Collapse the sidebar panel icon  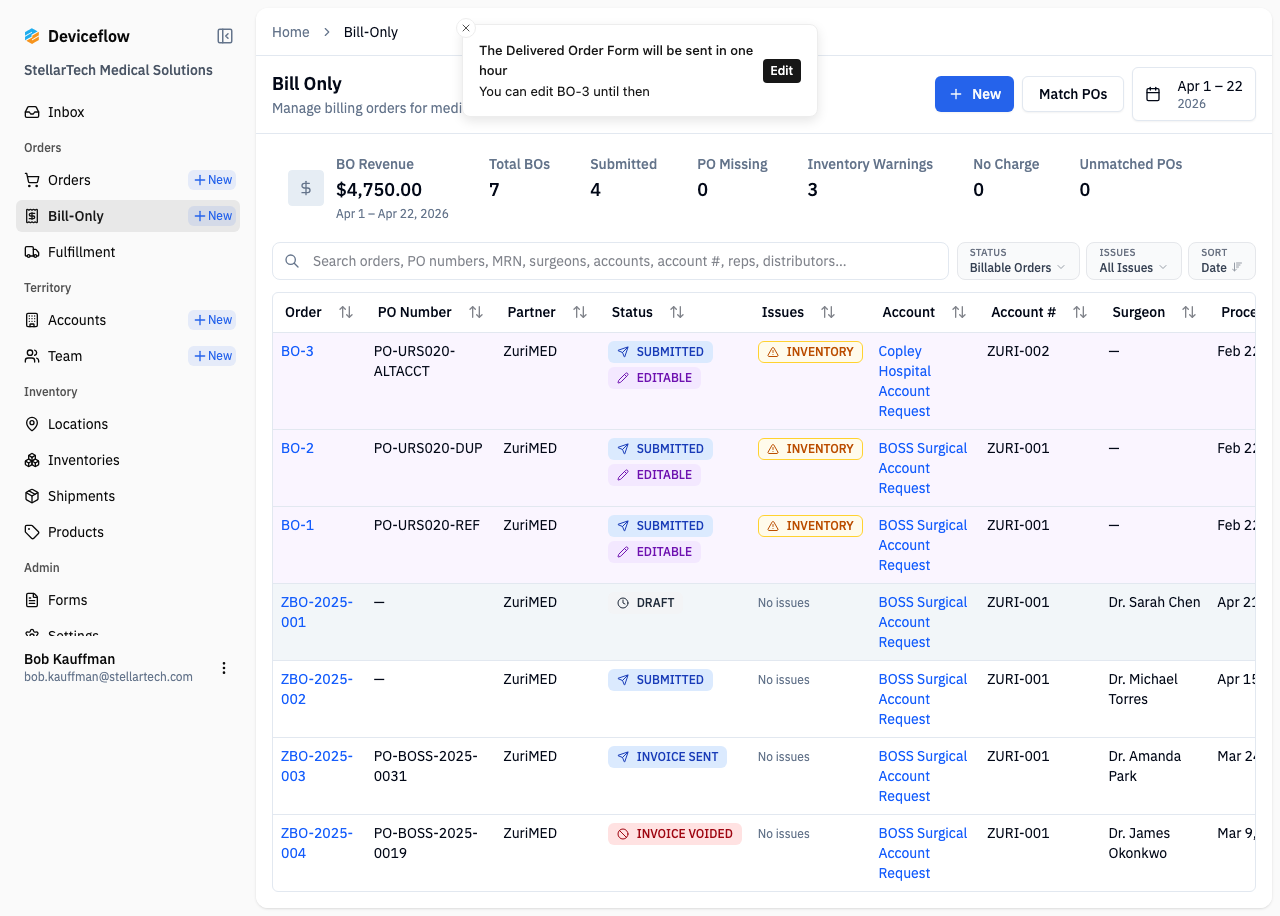225,36
